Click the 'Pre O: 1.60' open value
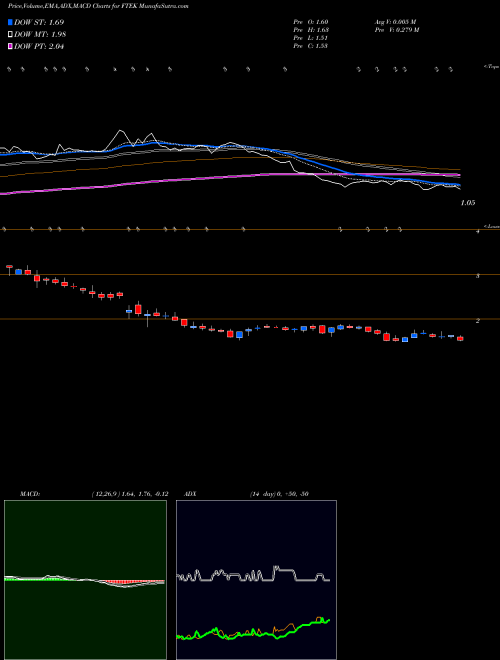 pos(311,22)
